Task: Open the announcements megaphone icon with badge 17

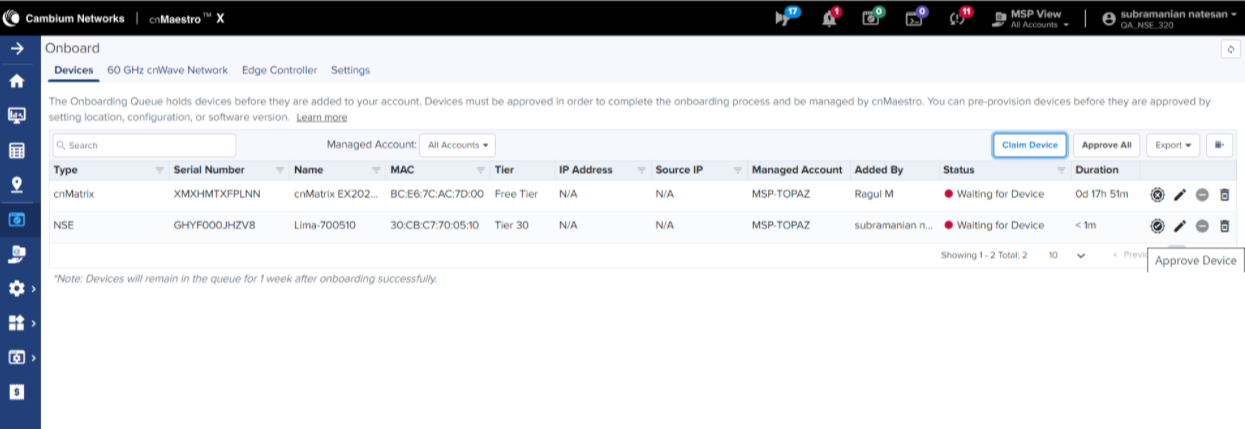Action: tap(785, 19)
